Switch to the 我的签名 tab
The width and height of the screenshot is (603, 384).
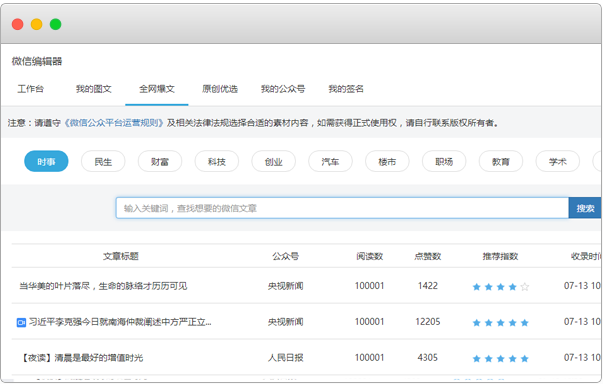[x=346, y=89]
